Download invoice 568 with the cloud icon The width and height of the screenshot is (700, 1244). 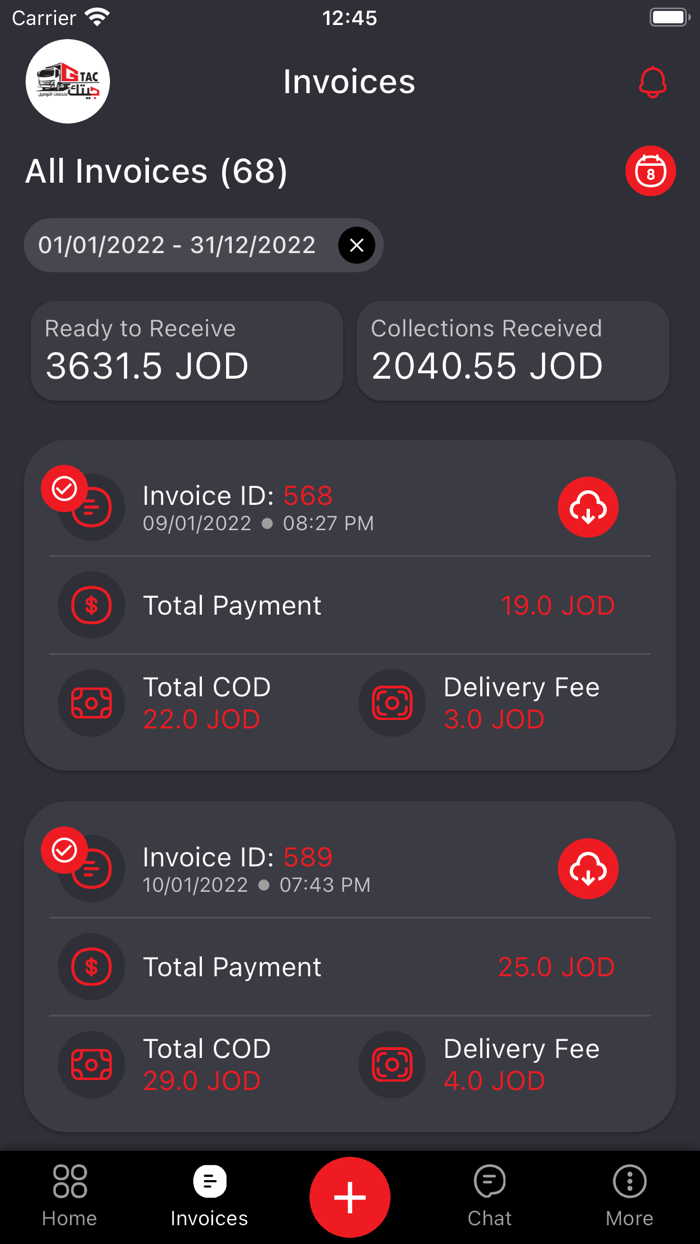[x=588, y=508]
